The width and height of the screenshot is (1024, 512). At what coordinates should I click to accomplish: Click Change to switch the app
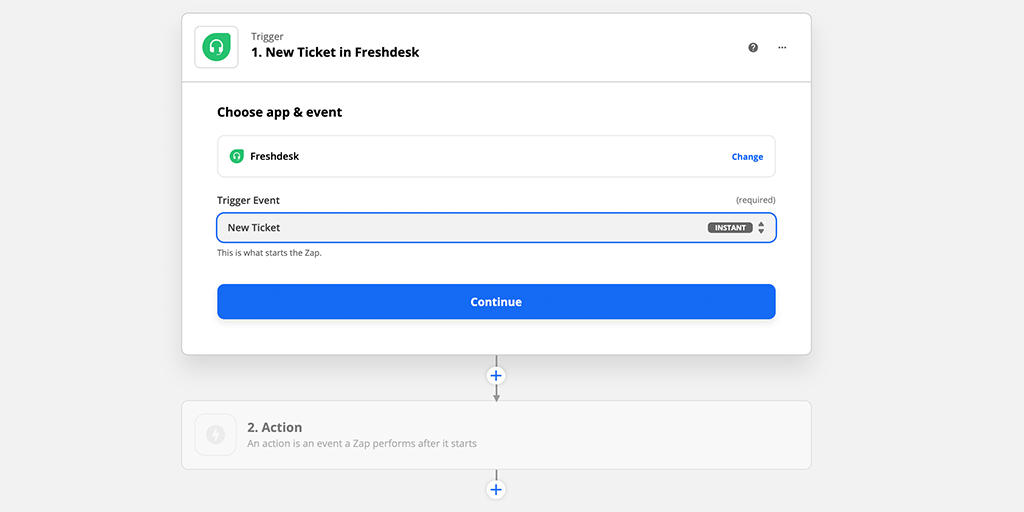coord(747,157)
